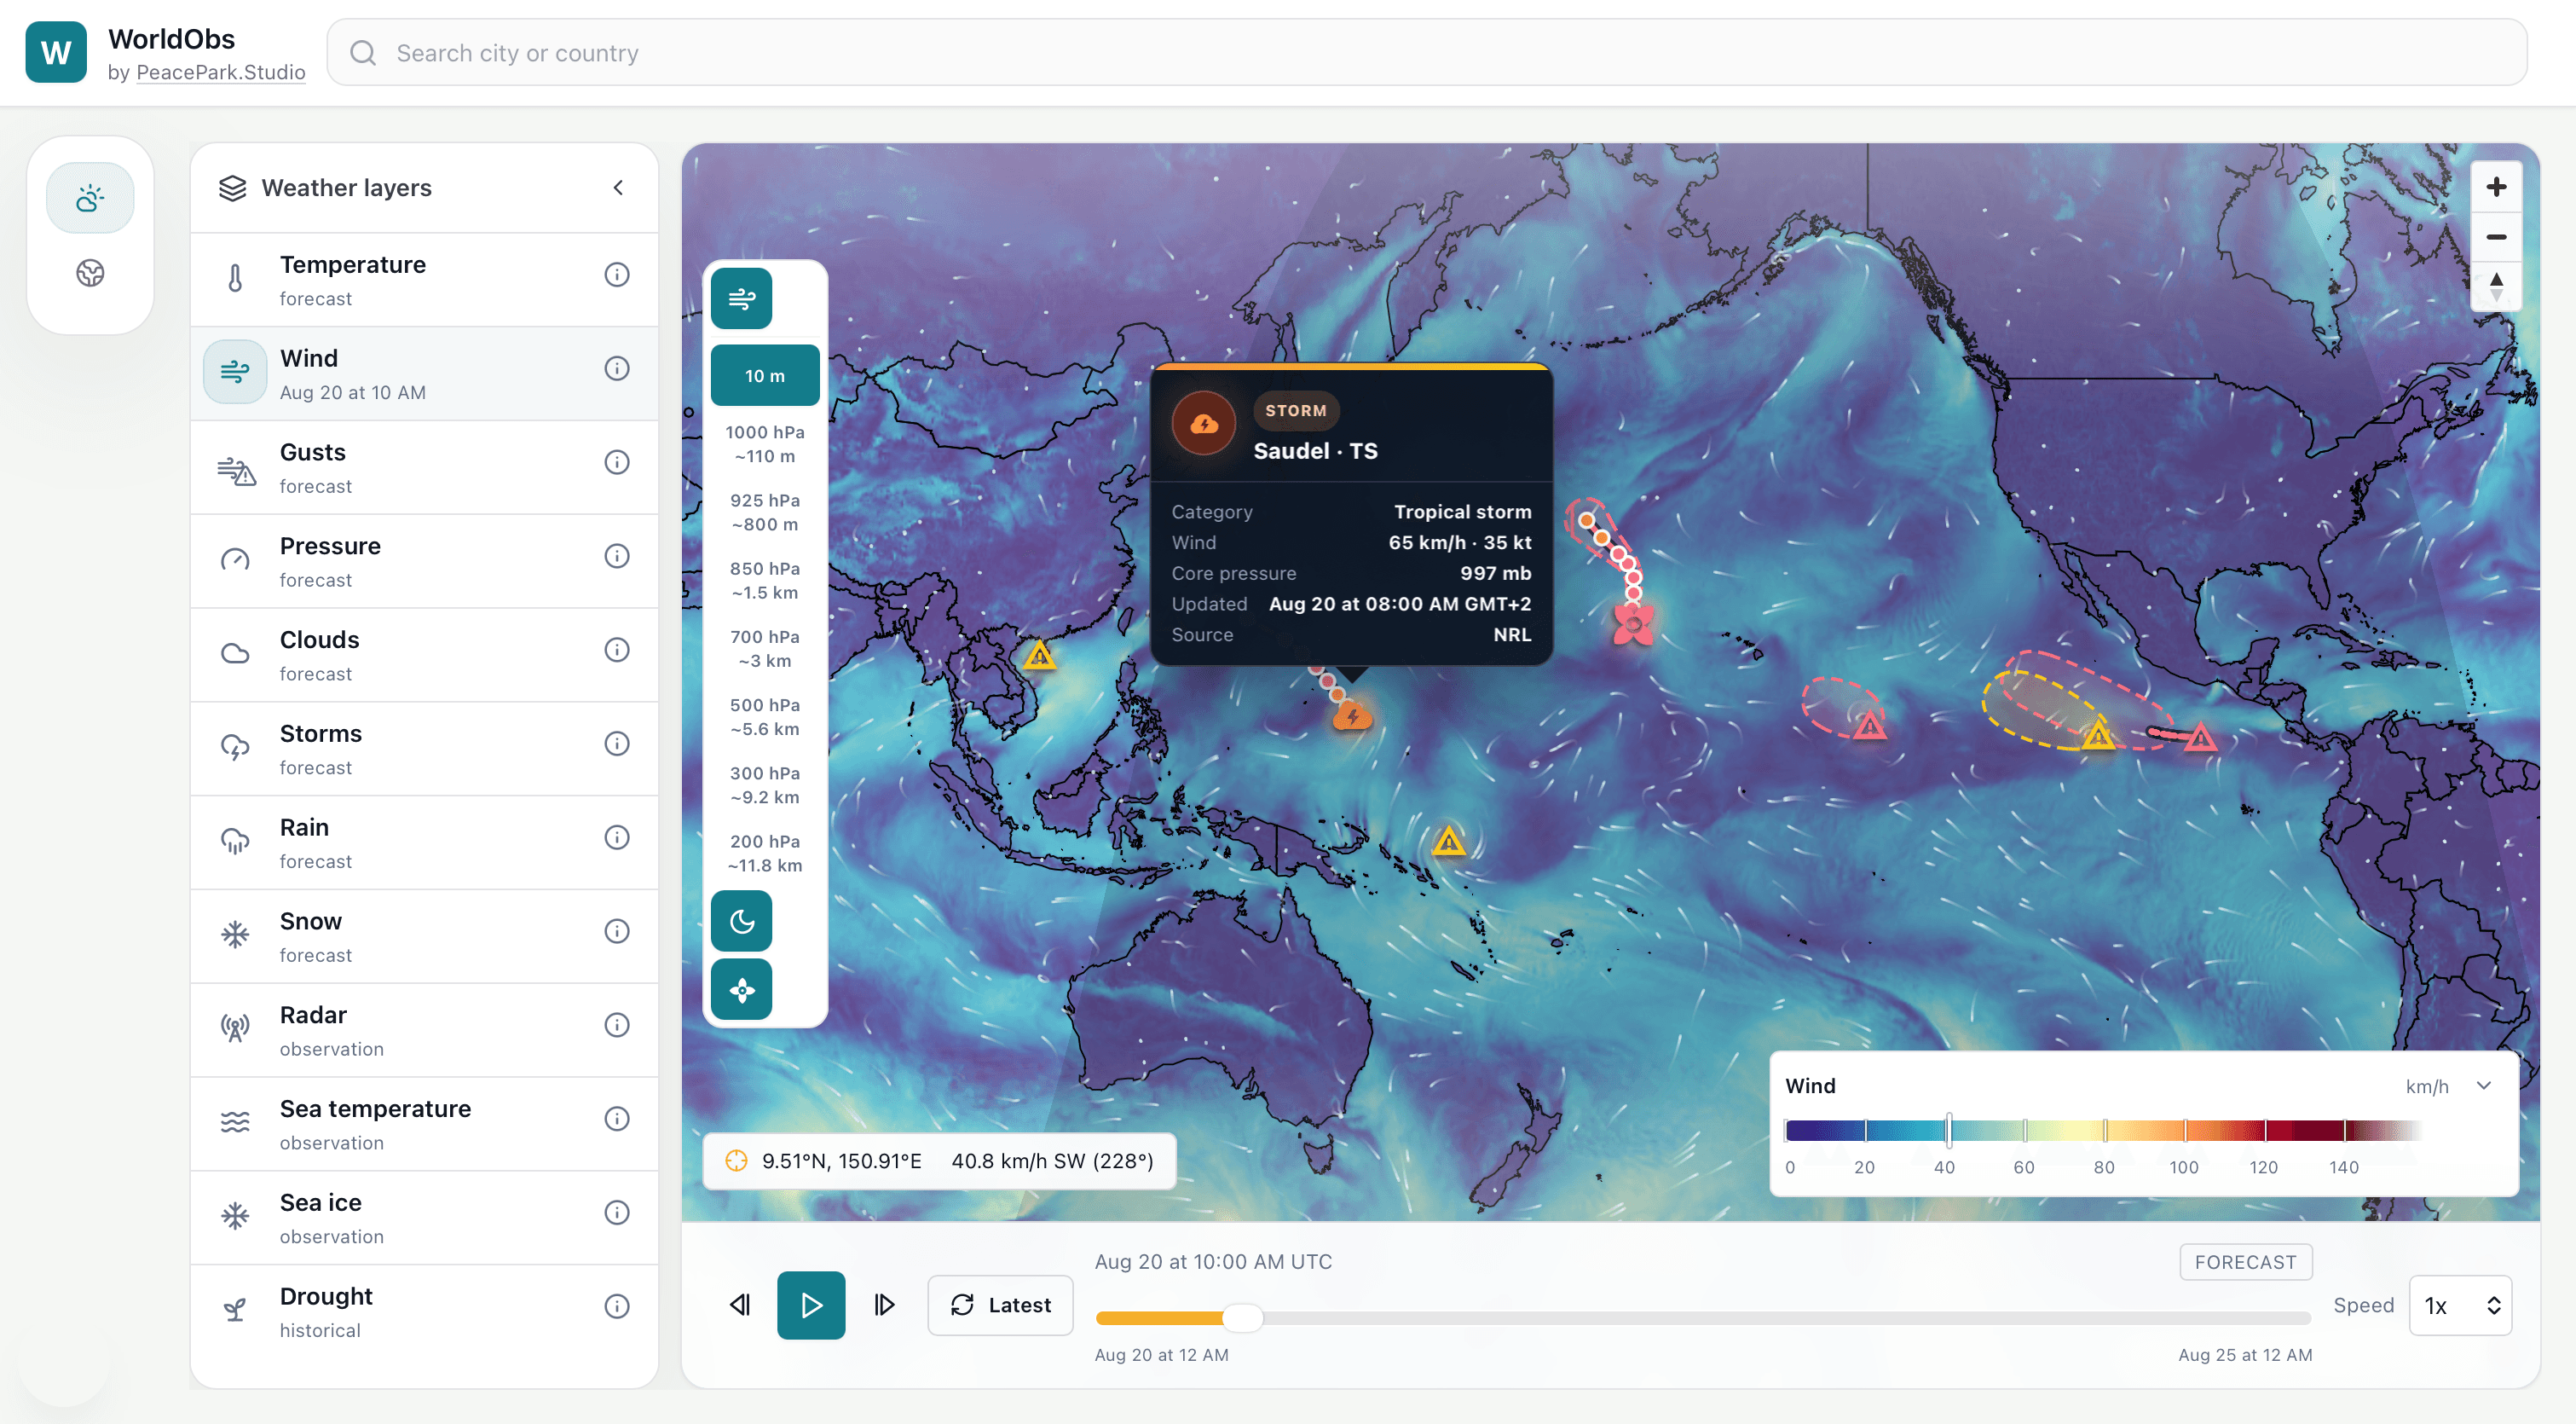Show info for Rain layer

[617, 838]
